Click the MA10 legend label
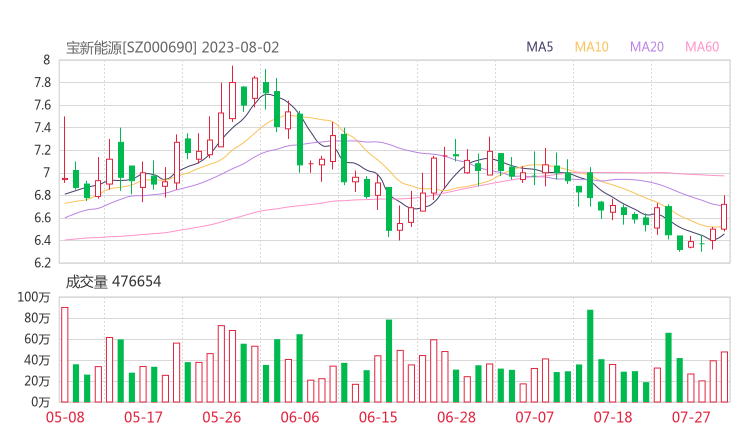 pyautogui.click(x=591, y=47)
